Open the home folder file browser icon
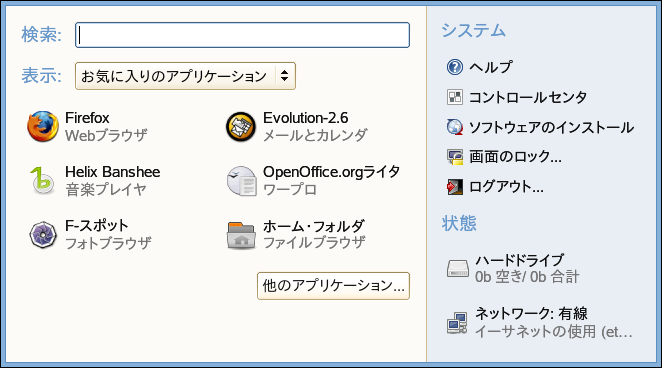Image resolution: width=662 pixels, height=368 pixels. [x=241, y=235]
